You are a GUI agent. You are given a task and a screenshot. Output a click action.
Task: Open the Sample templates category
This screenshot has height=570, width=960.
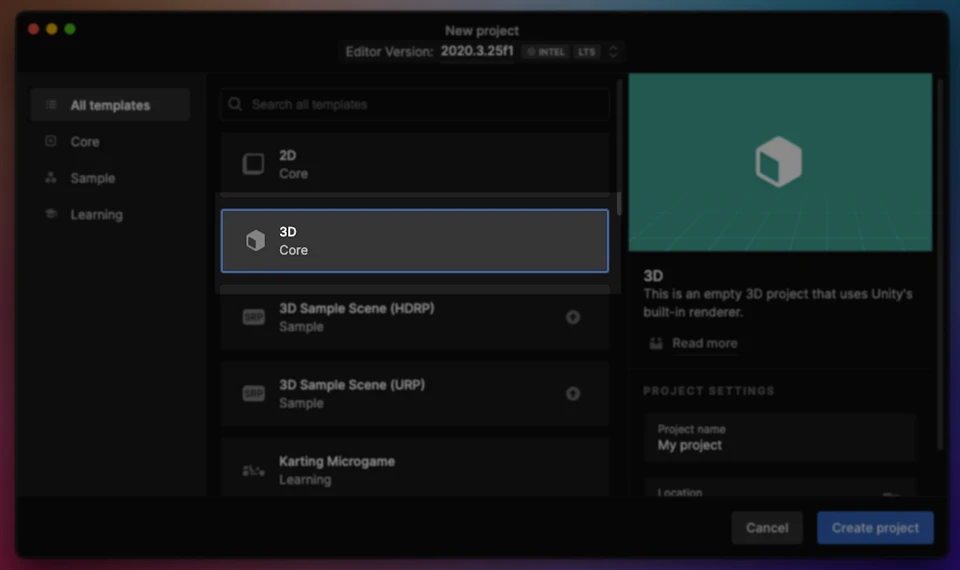92,178
